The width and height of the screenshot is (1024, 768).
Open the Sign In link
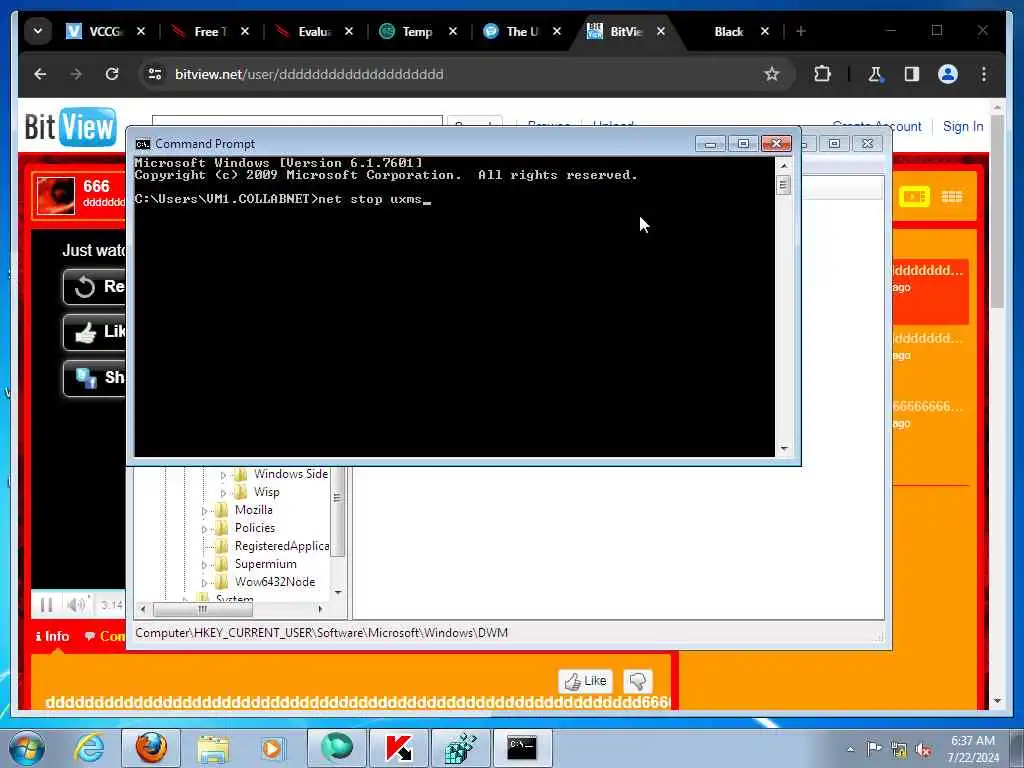pos(963,127)
